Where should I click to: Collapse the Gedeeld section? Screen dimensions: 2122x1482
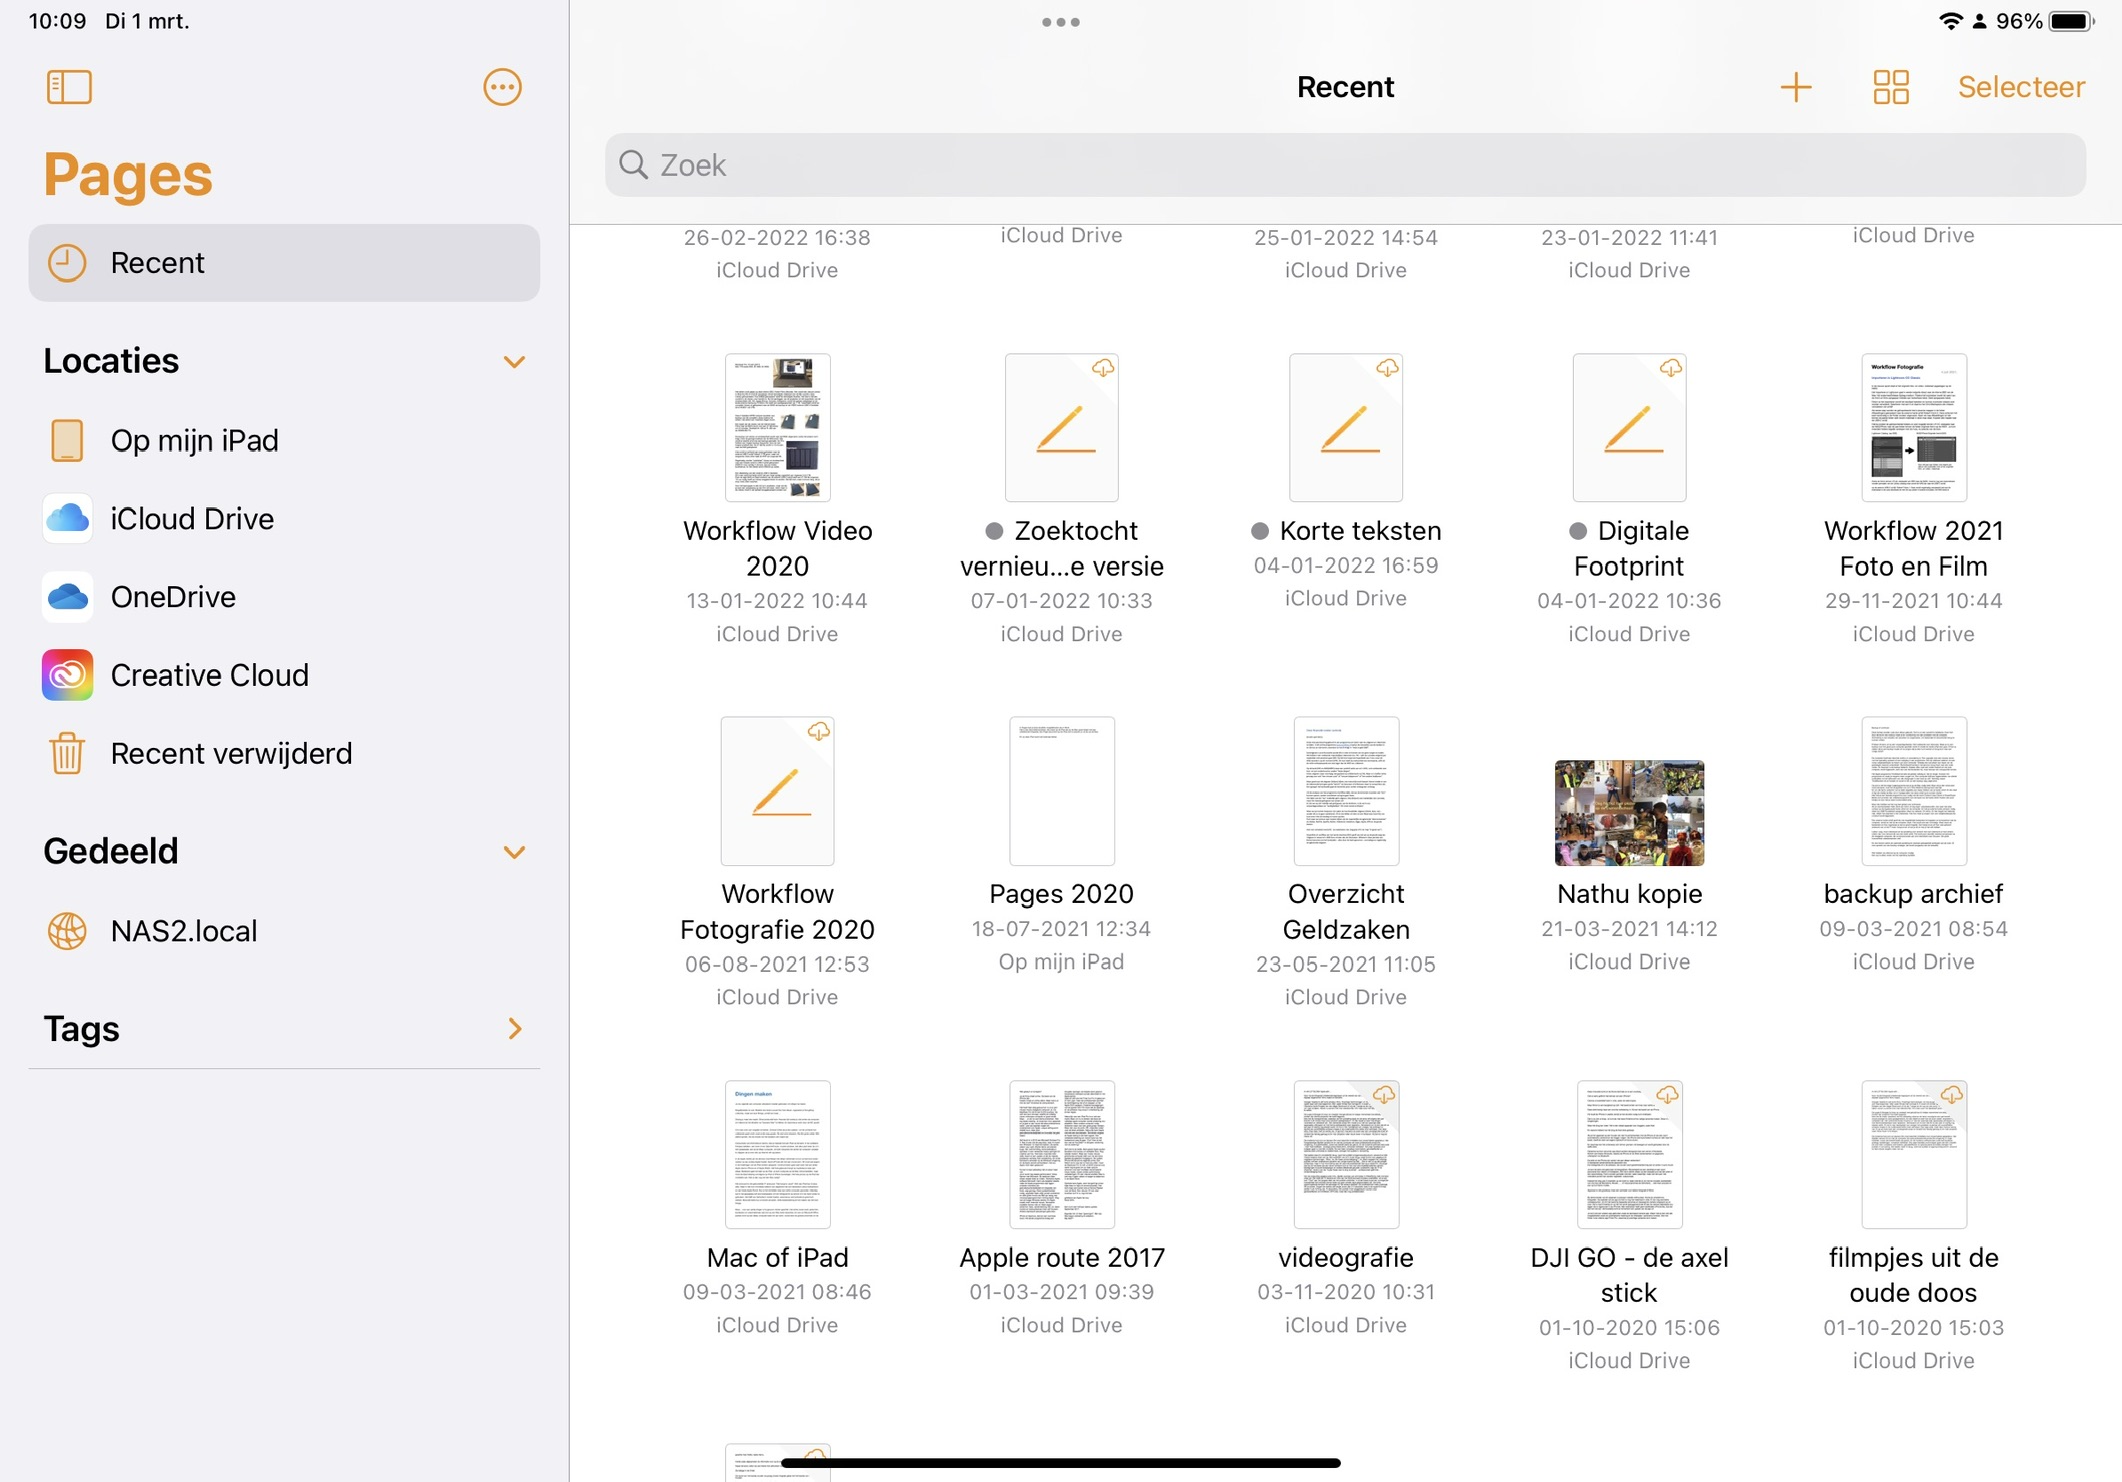coord(514,852)
